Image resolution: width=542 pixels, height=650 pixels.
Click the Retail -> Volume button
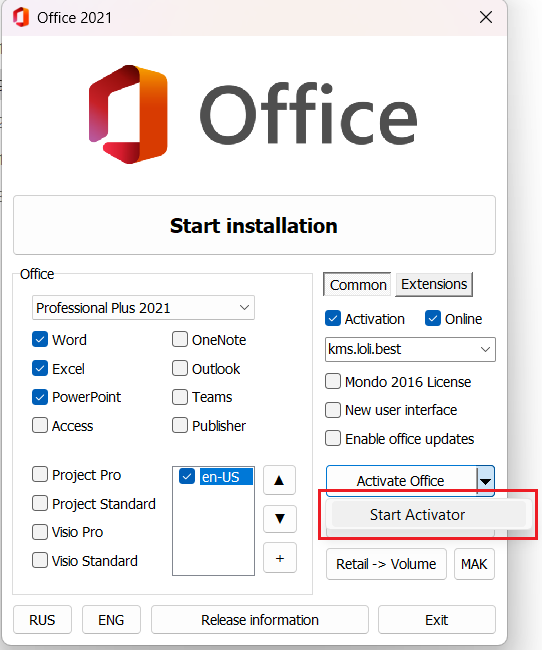386,564
